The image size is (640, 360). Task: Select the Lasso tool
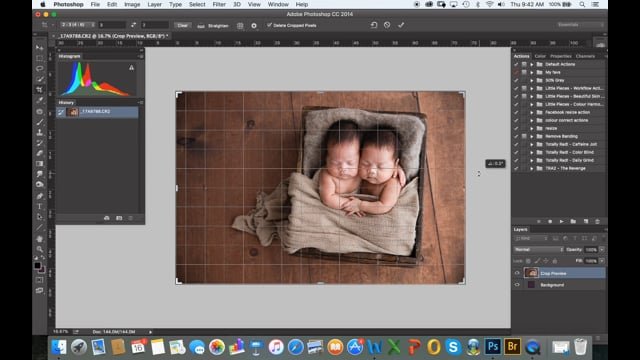click(x=40, y=69)
